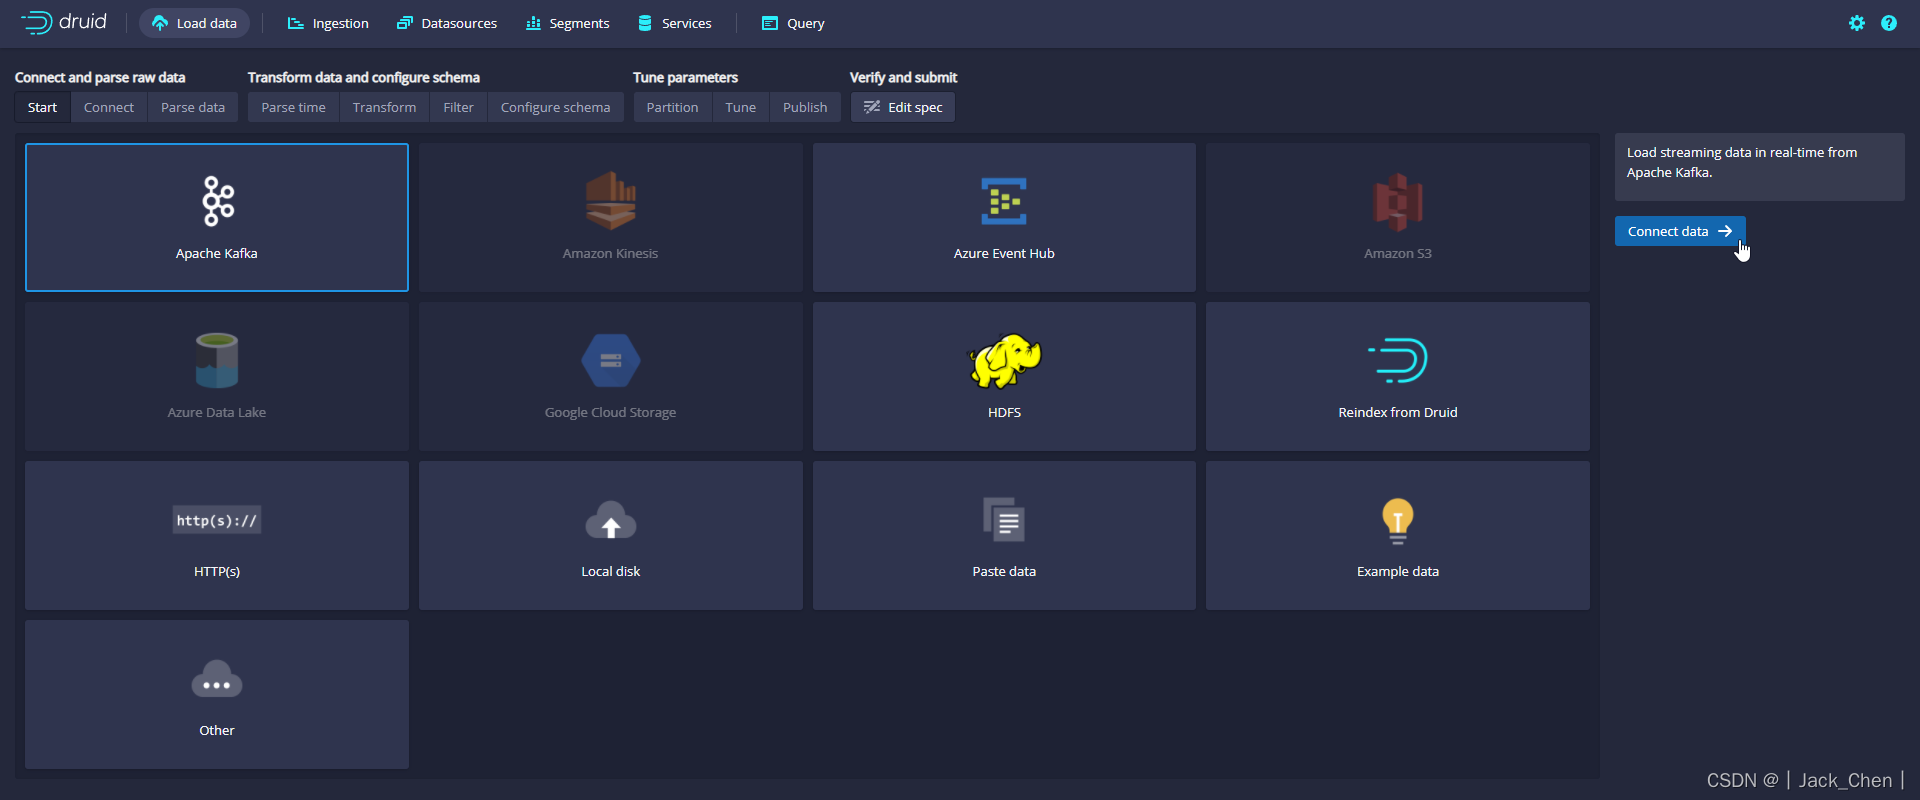The width and height of the screenshot is (1920, 800).
Task: Click the Example data lightbulb icon
Action: pos(1398,520)
